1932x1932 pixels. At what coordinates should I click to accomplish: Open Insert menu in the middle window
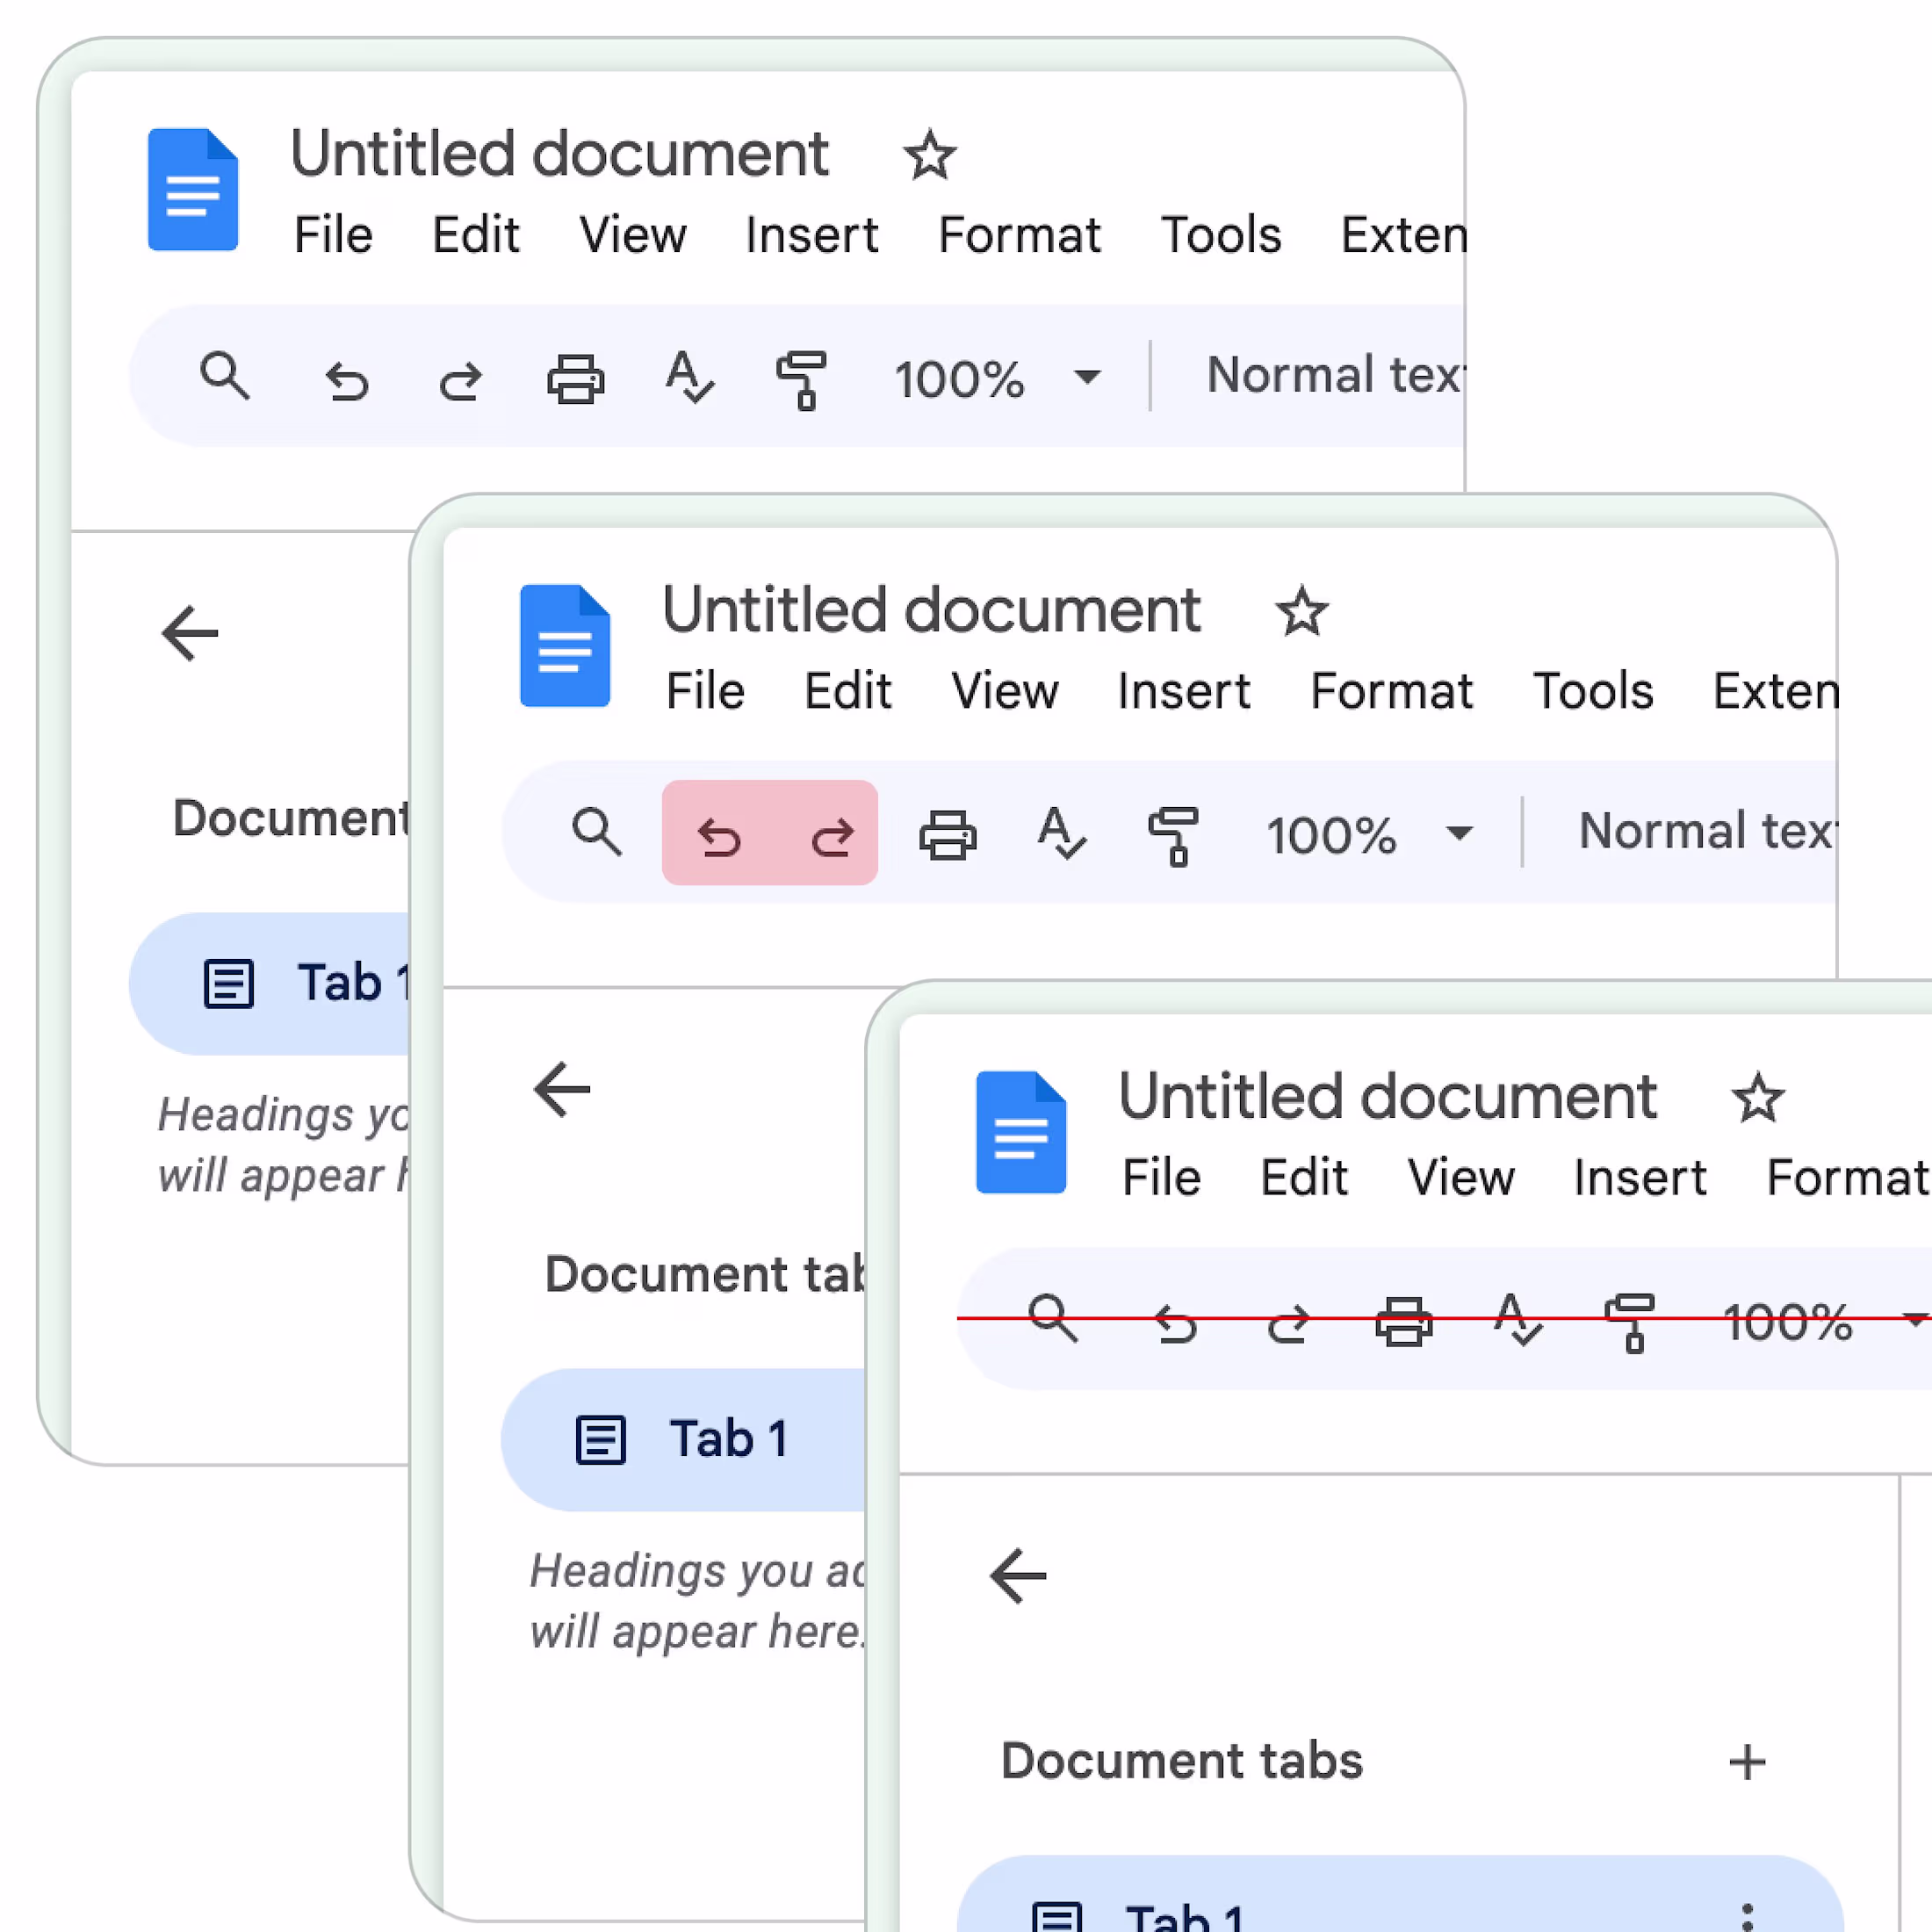[x=1184, y=692]
